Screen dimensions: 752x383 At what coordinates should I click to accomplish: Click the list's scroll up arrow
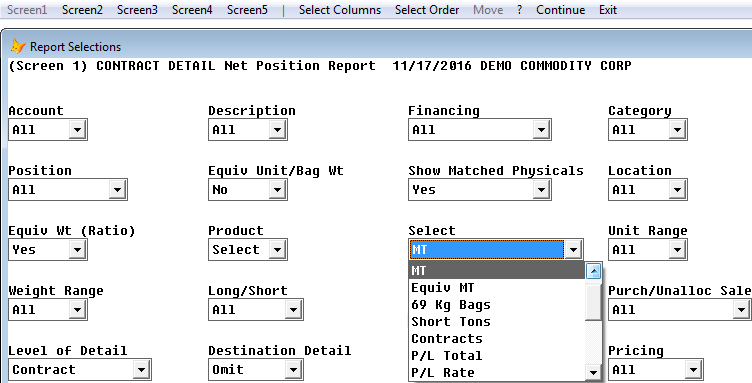[x=594, y=271]
